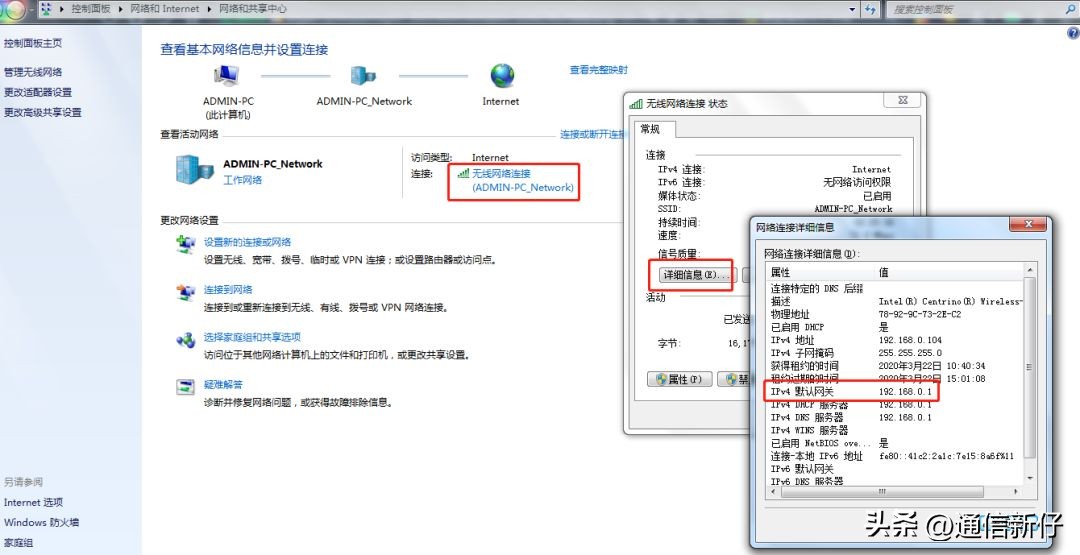Select the IPv4 地址 row
The height and width of the screenshot is (555, 1080).
(x=895, y=340)
